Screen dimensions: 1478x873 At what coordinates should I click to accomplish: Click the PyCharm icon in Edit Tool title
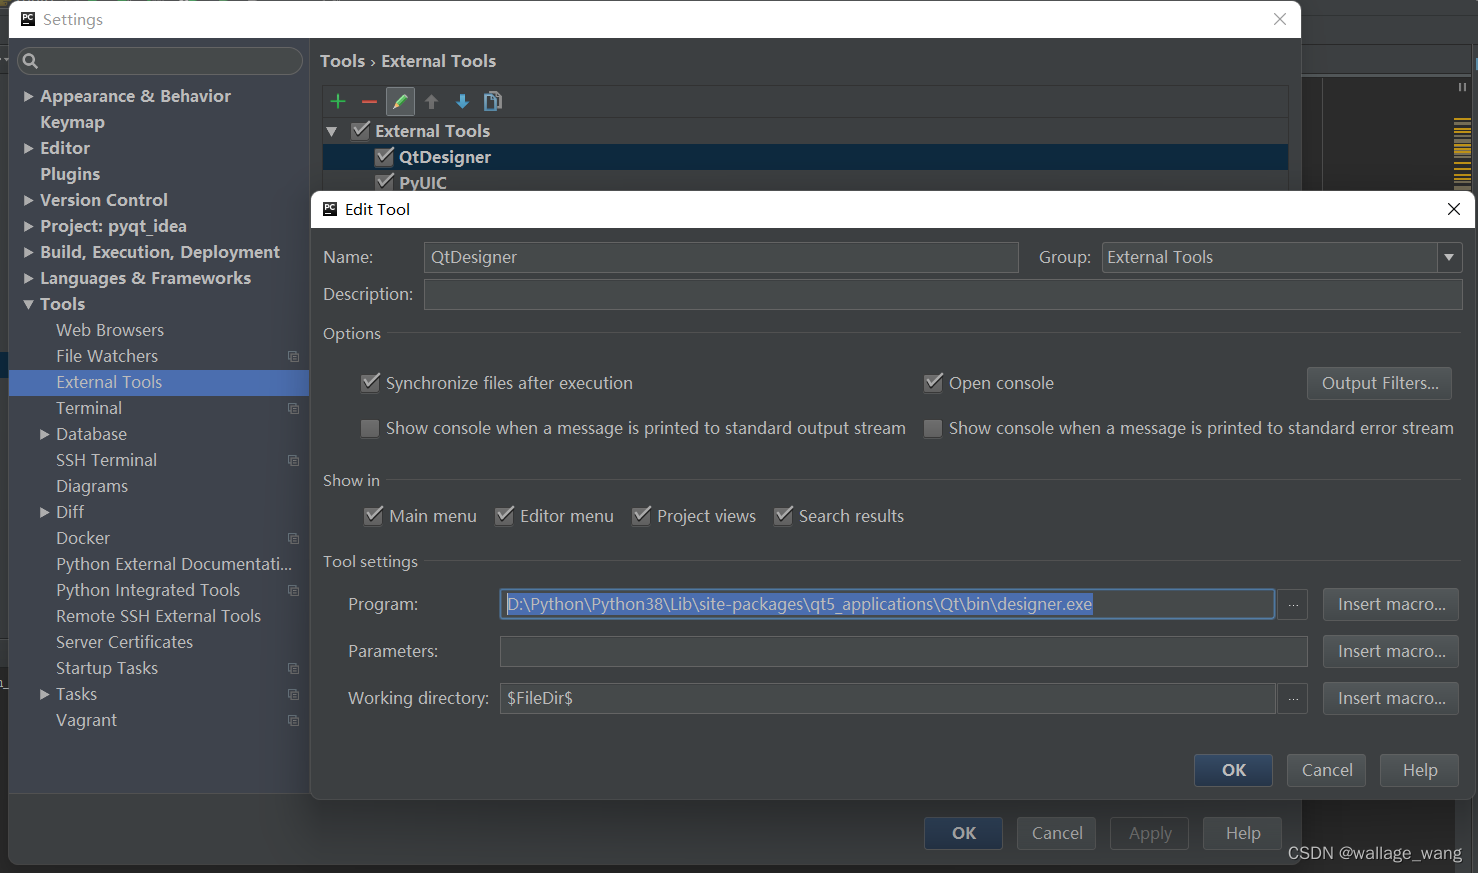pyautogui.click(x=330, y=209)
